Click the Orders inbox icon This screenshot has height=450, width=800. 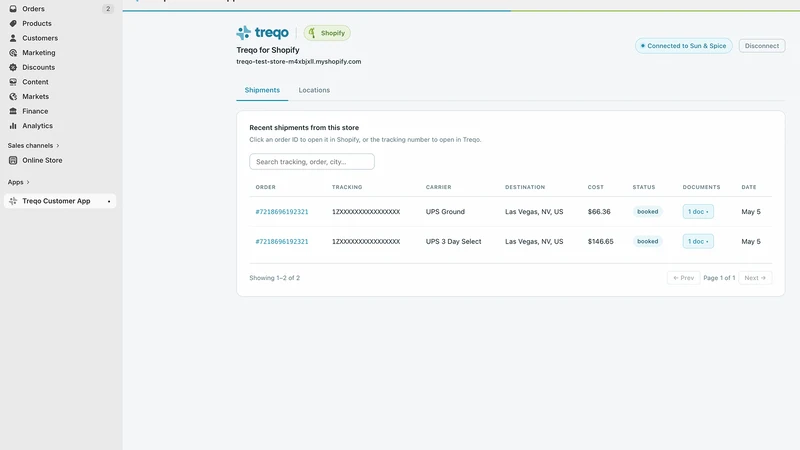13,9
